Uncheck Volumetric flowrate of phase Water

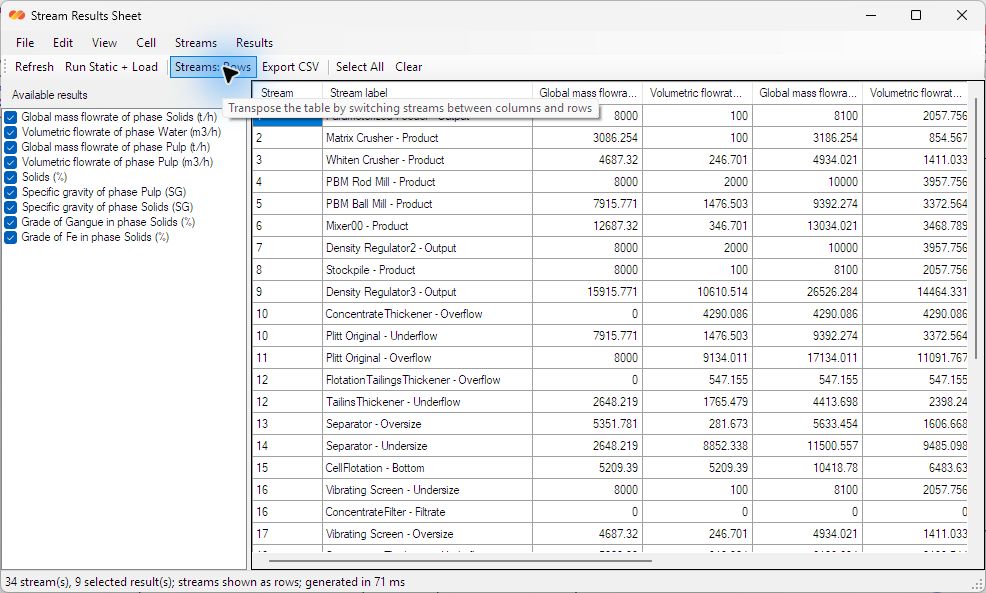point(11,132)
